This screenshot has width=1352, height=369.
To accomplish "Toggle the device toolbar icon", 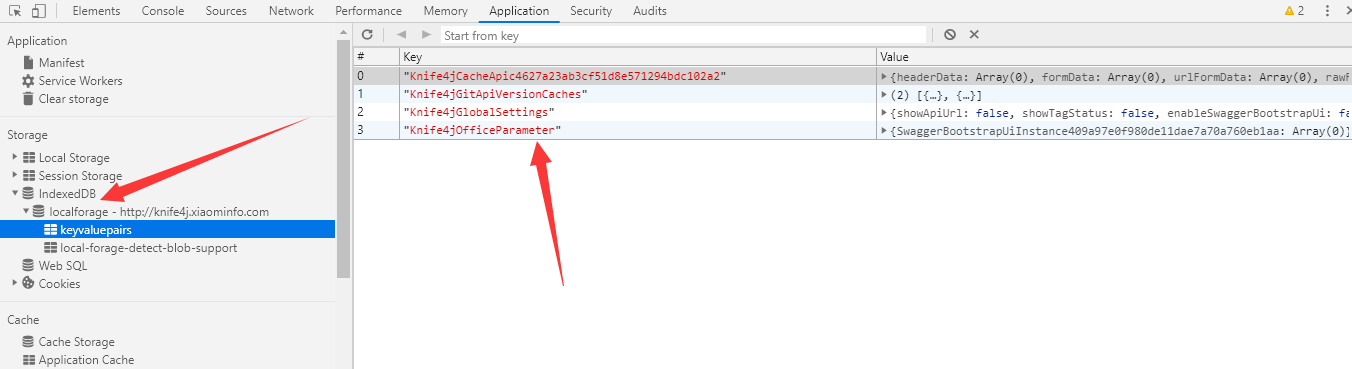I will [39, 11].
